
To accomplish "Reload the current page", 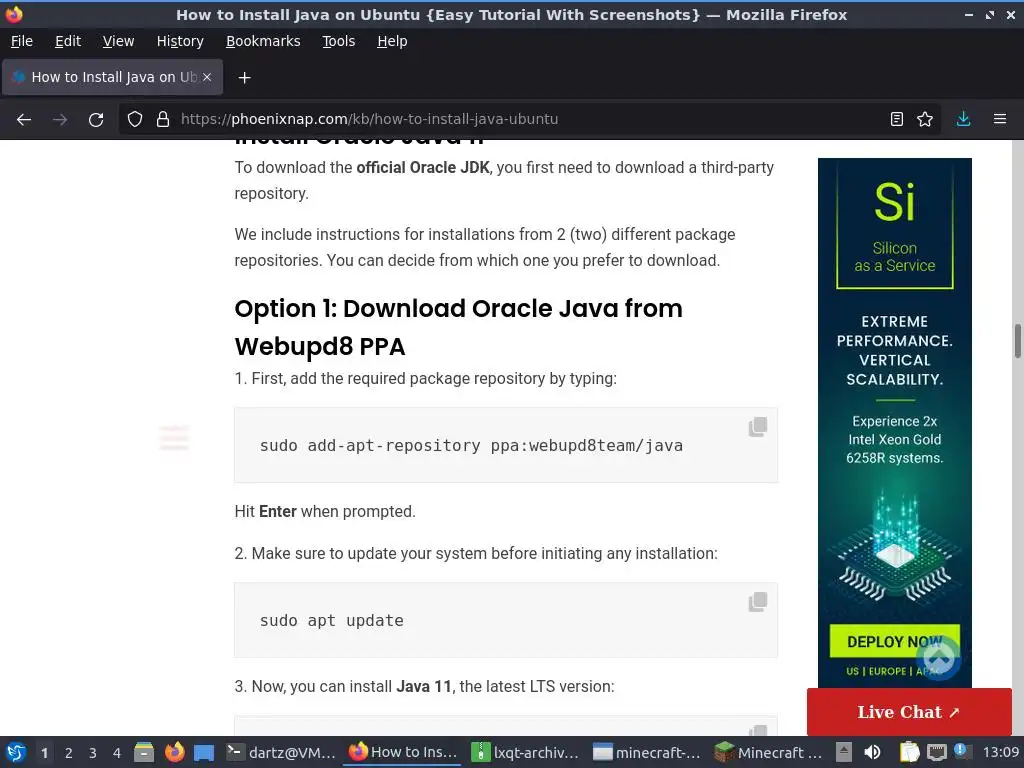I will 96,120.
